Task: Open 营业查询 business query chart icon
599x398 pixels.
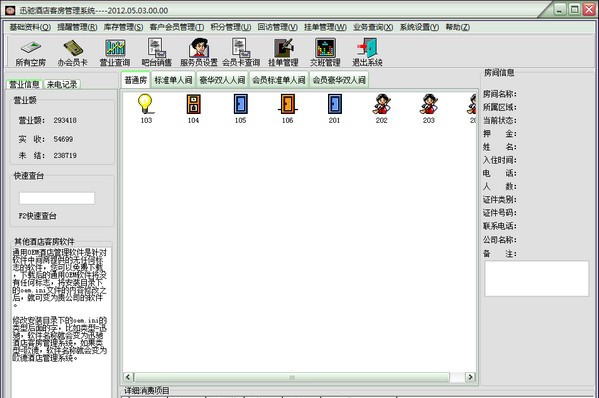Action: click(x=115, y=52)
